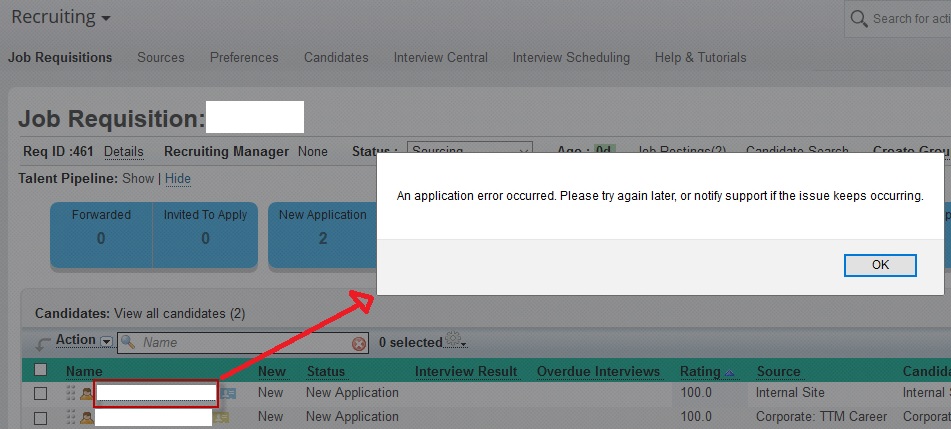This screenshot has height=429, width=951.
Task: Select the Interview Central tab
Action: tap(440, 58)
